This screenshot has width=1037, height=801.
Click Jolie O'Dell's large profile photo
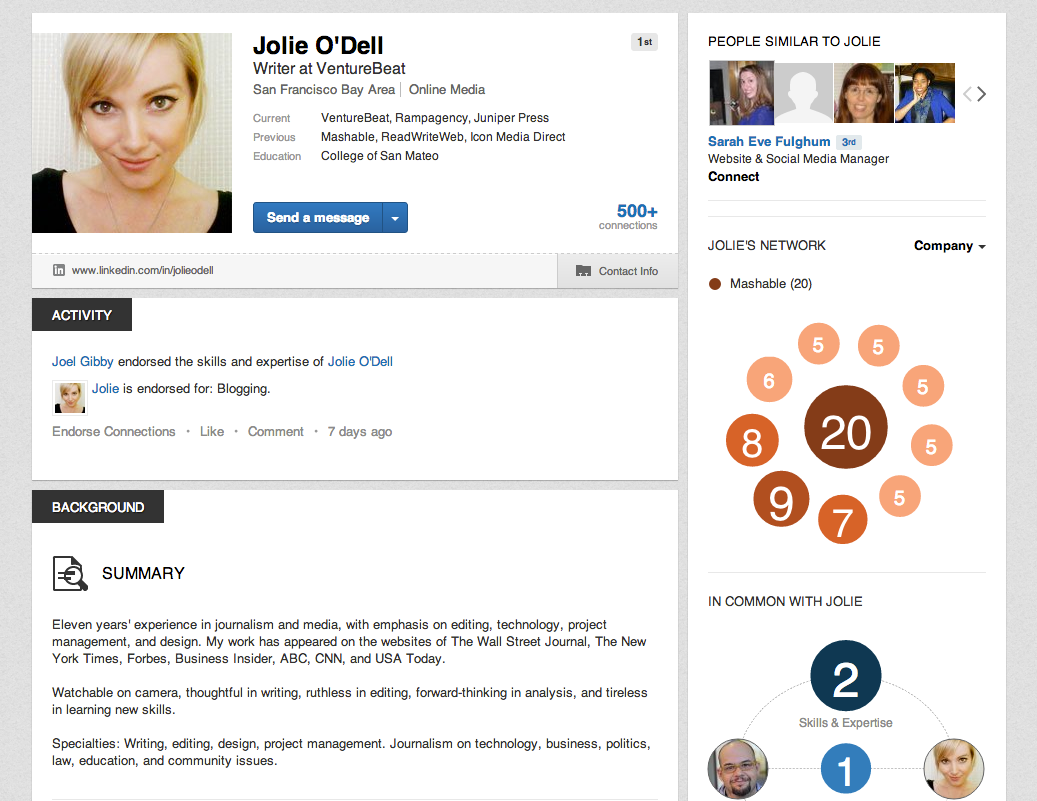[132, 133]
